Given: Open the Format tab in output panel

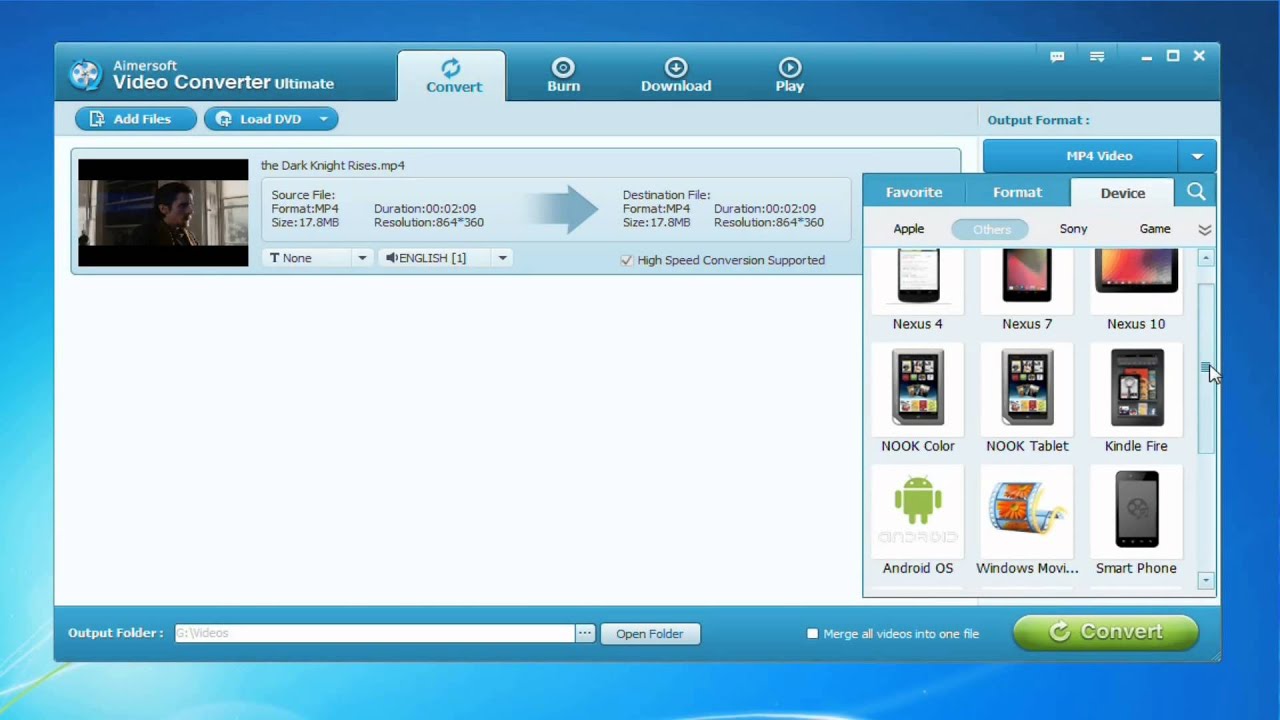Looking at the screenshot, I should (x=1017, y=192).
